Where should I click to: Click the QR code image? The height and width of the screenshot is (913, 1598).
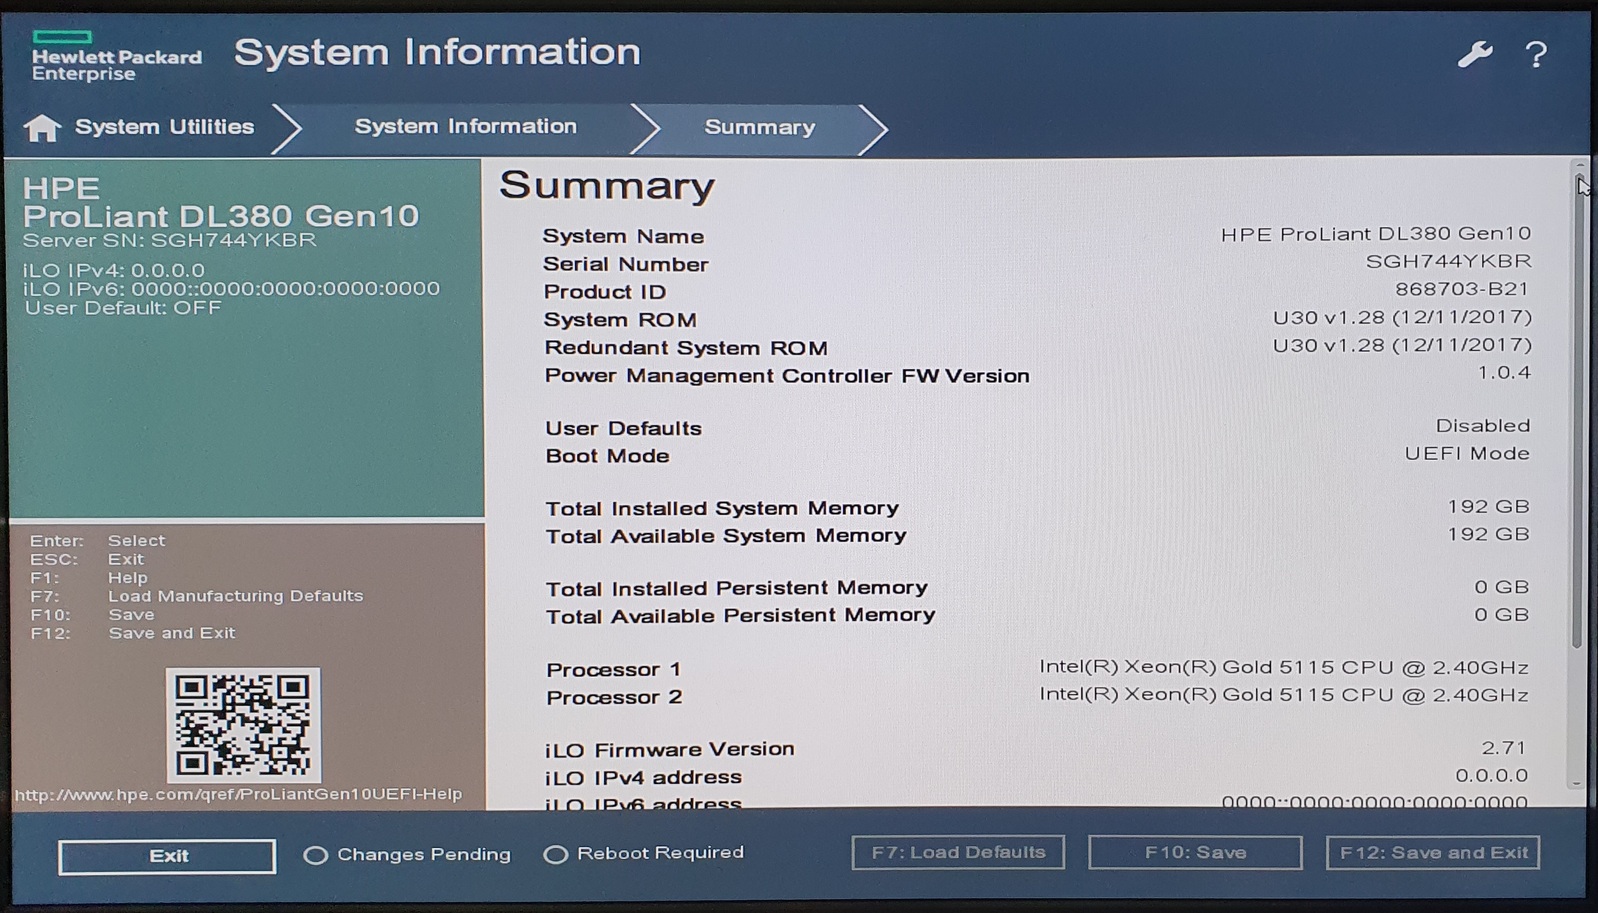[243, 725]
